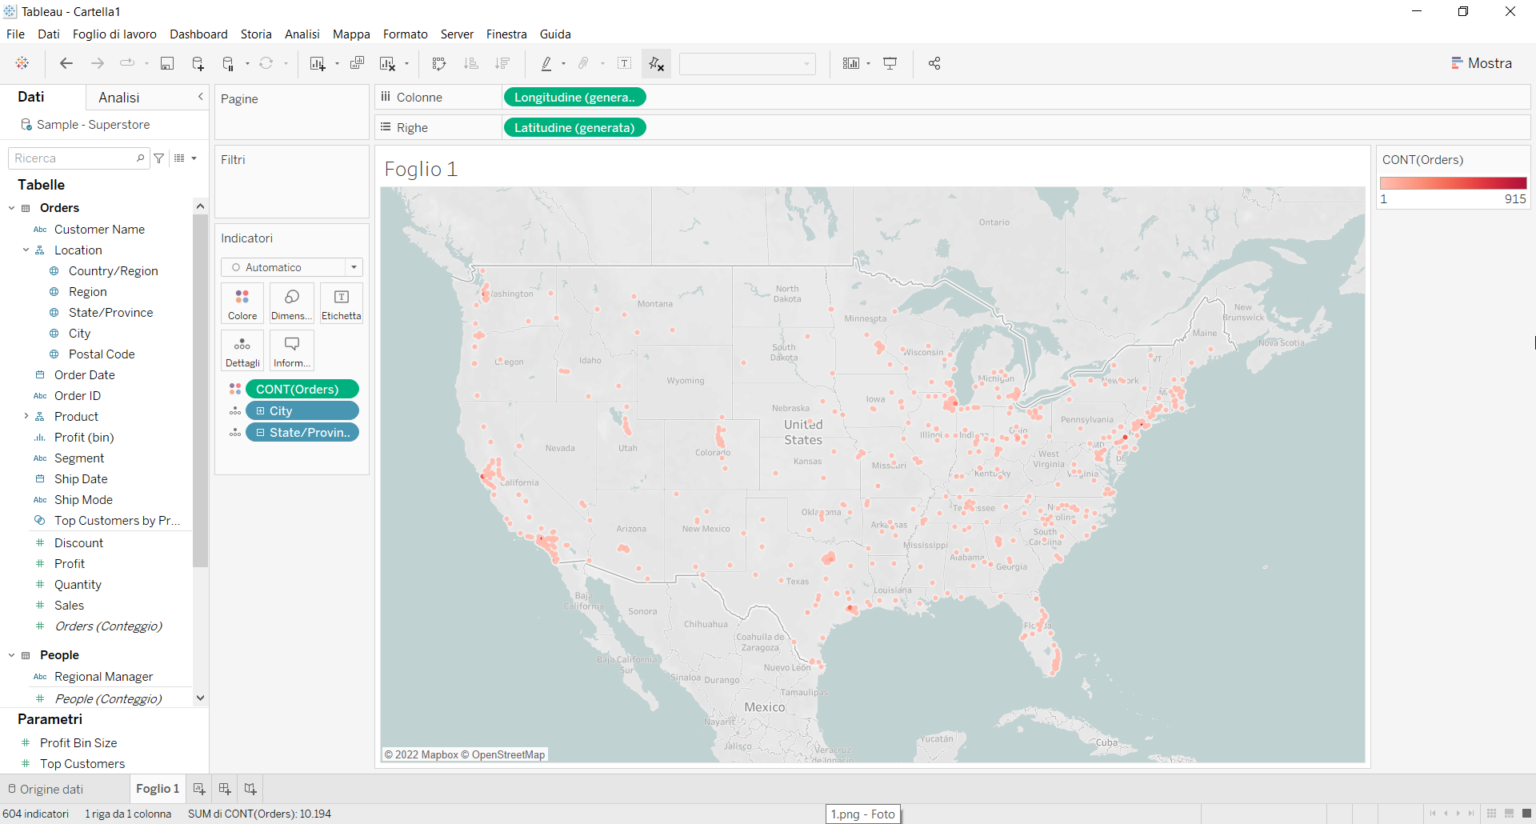Select the Colore card in Indicatori
This screenshot has width=1536, height=824.
[x=242, y=302]
